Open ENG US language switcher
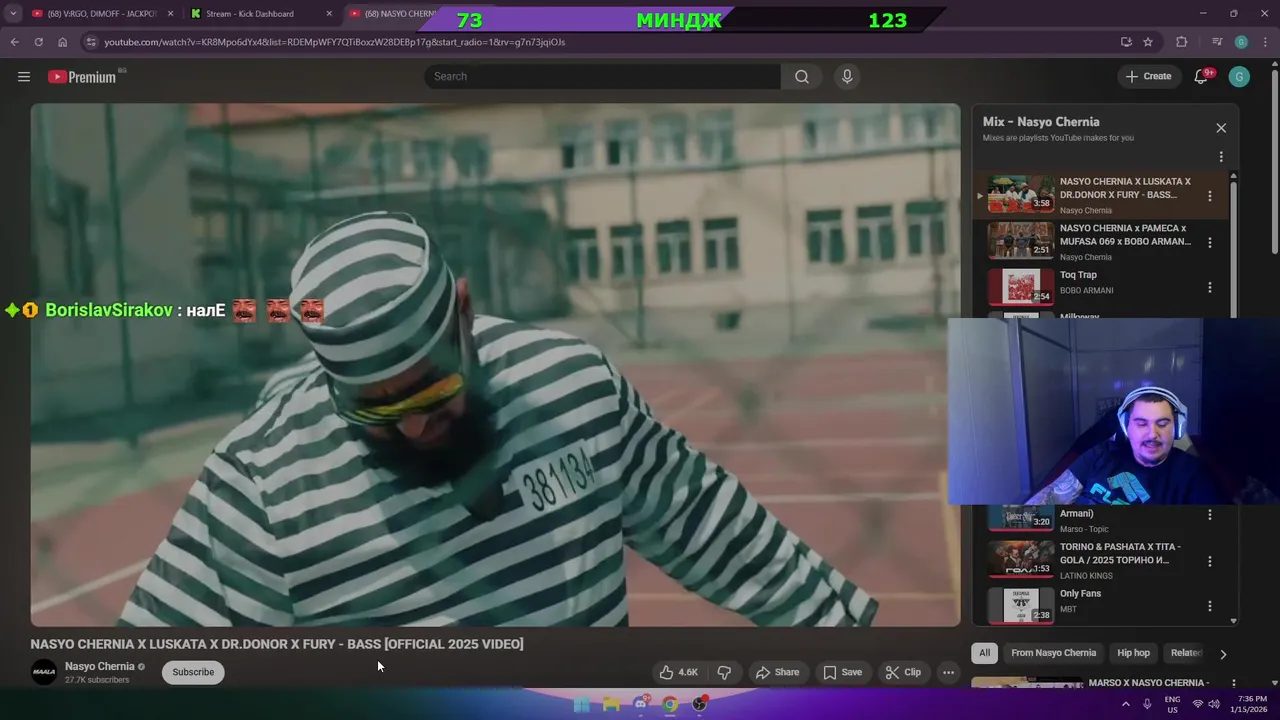This screenshot has height=720, width=1280. click(1172, 704)
